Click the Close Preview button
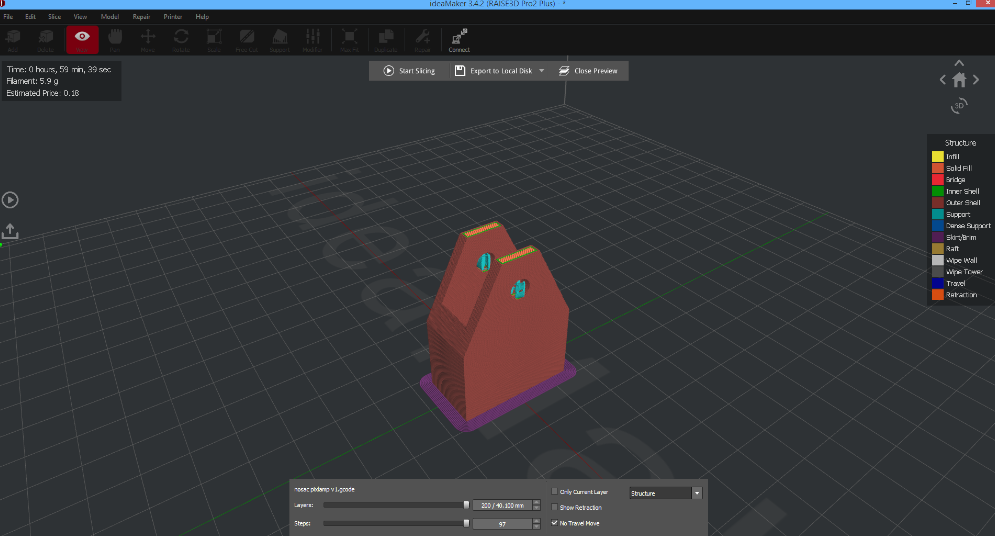The image size is (995, 536). (x=588, y=71)
